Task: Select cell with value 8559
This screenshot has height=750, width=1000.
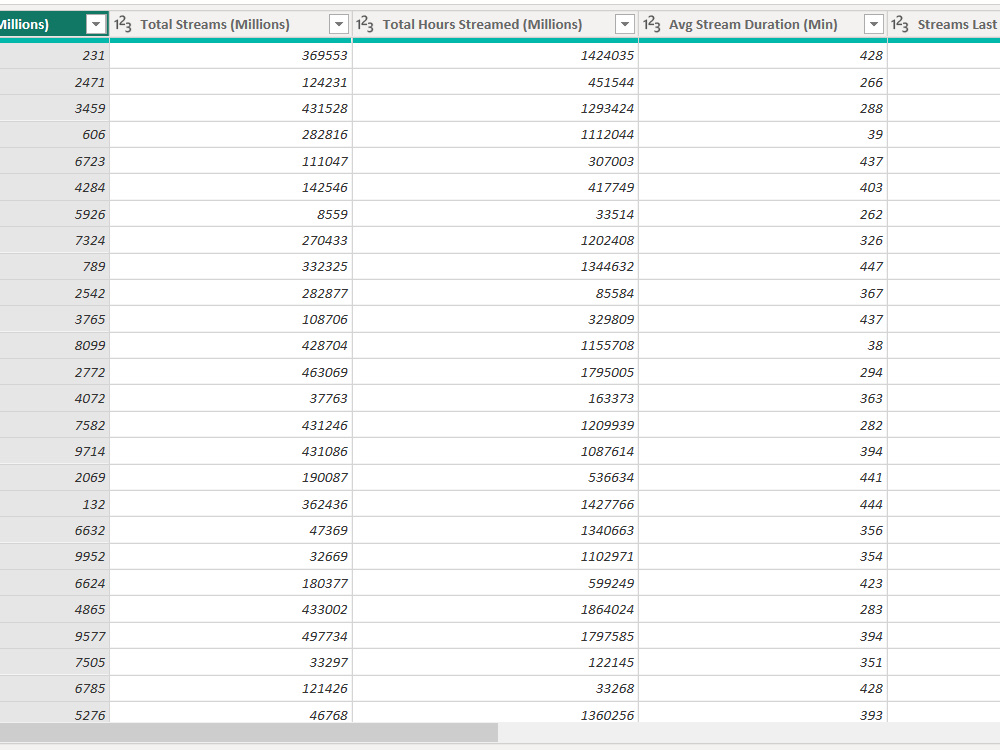Action: [x=231, y=214]
